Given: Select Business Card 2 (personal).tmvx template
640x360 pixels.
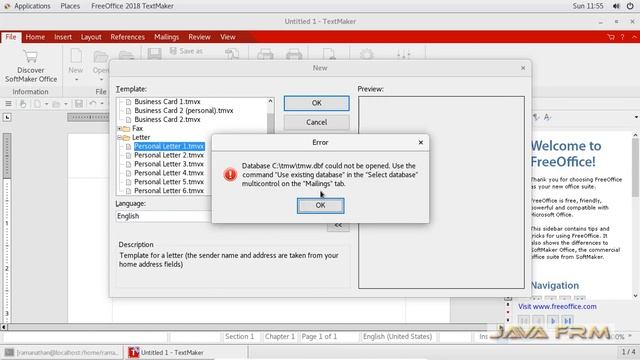Looking at the screenshot, I should (184, 111).
